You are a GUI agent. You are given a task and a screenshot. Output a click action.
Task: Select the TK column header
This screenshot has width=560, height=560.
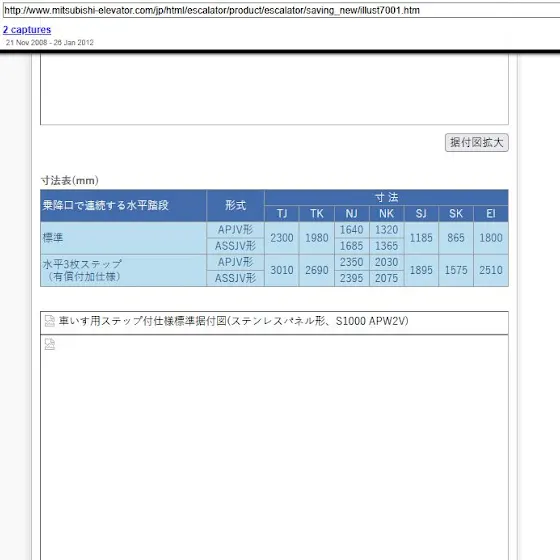pos(317,214)
